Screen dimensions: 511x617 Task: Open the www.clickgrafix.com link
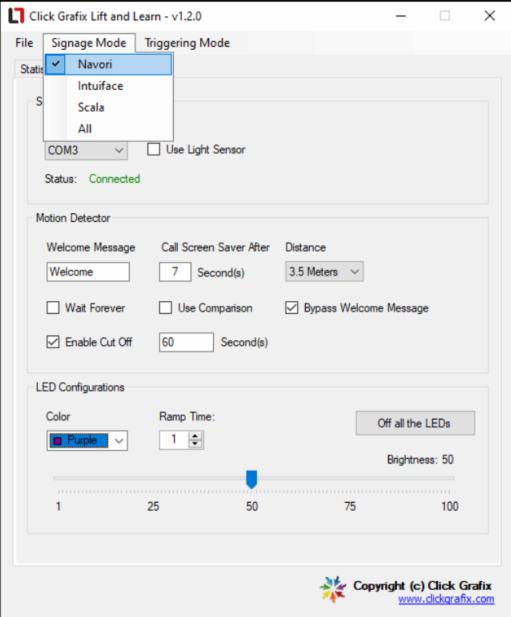point(446,599)
